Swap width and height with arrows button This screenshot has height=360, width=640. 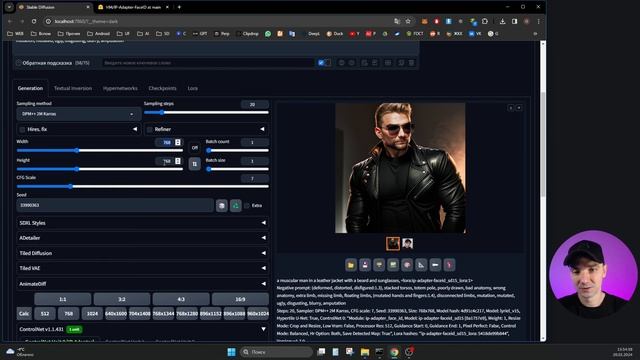pyautogui.click(x=195, y=164)
